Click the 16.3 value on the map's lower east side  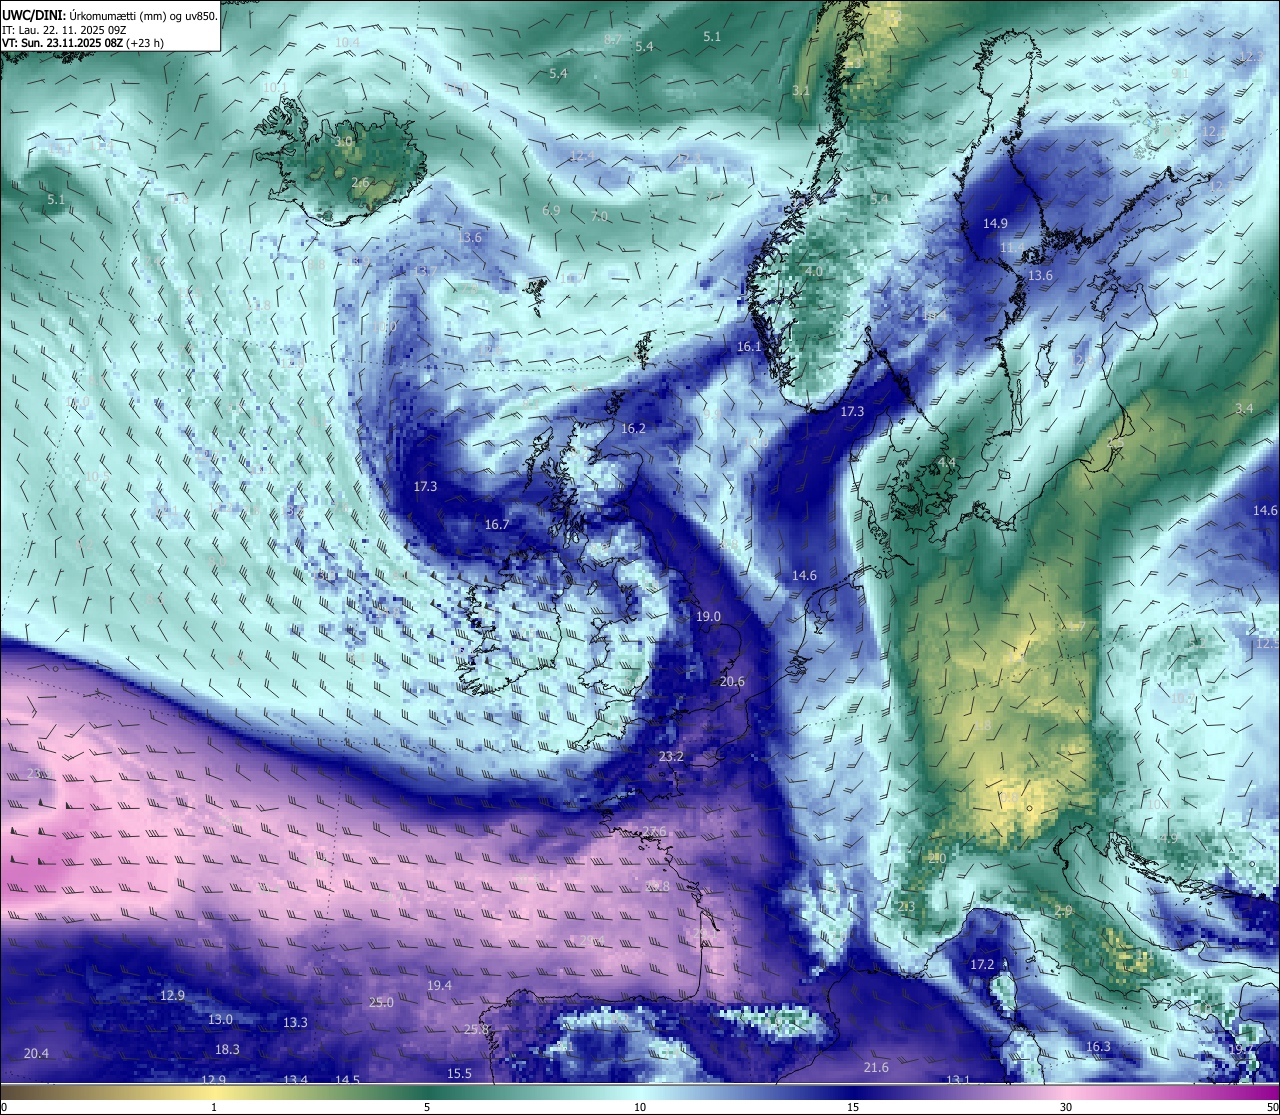[x=1098, y=1047]
